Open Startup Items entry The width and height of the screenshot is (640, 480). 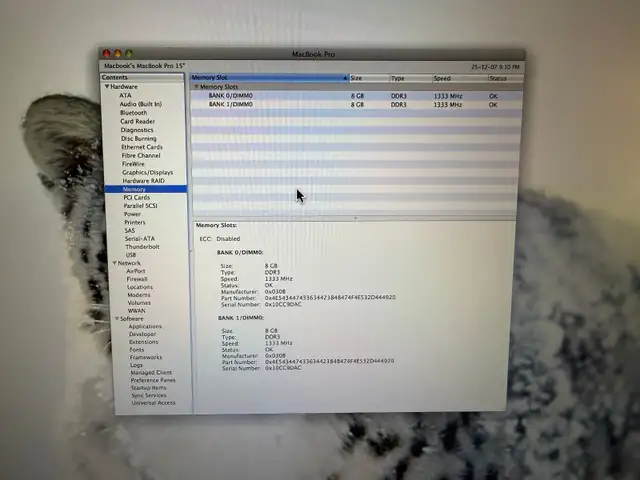(149, 388)
